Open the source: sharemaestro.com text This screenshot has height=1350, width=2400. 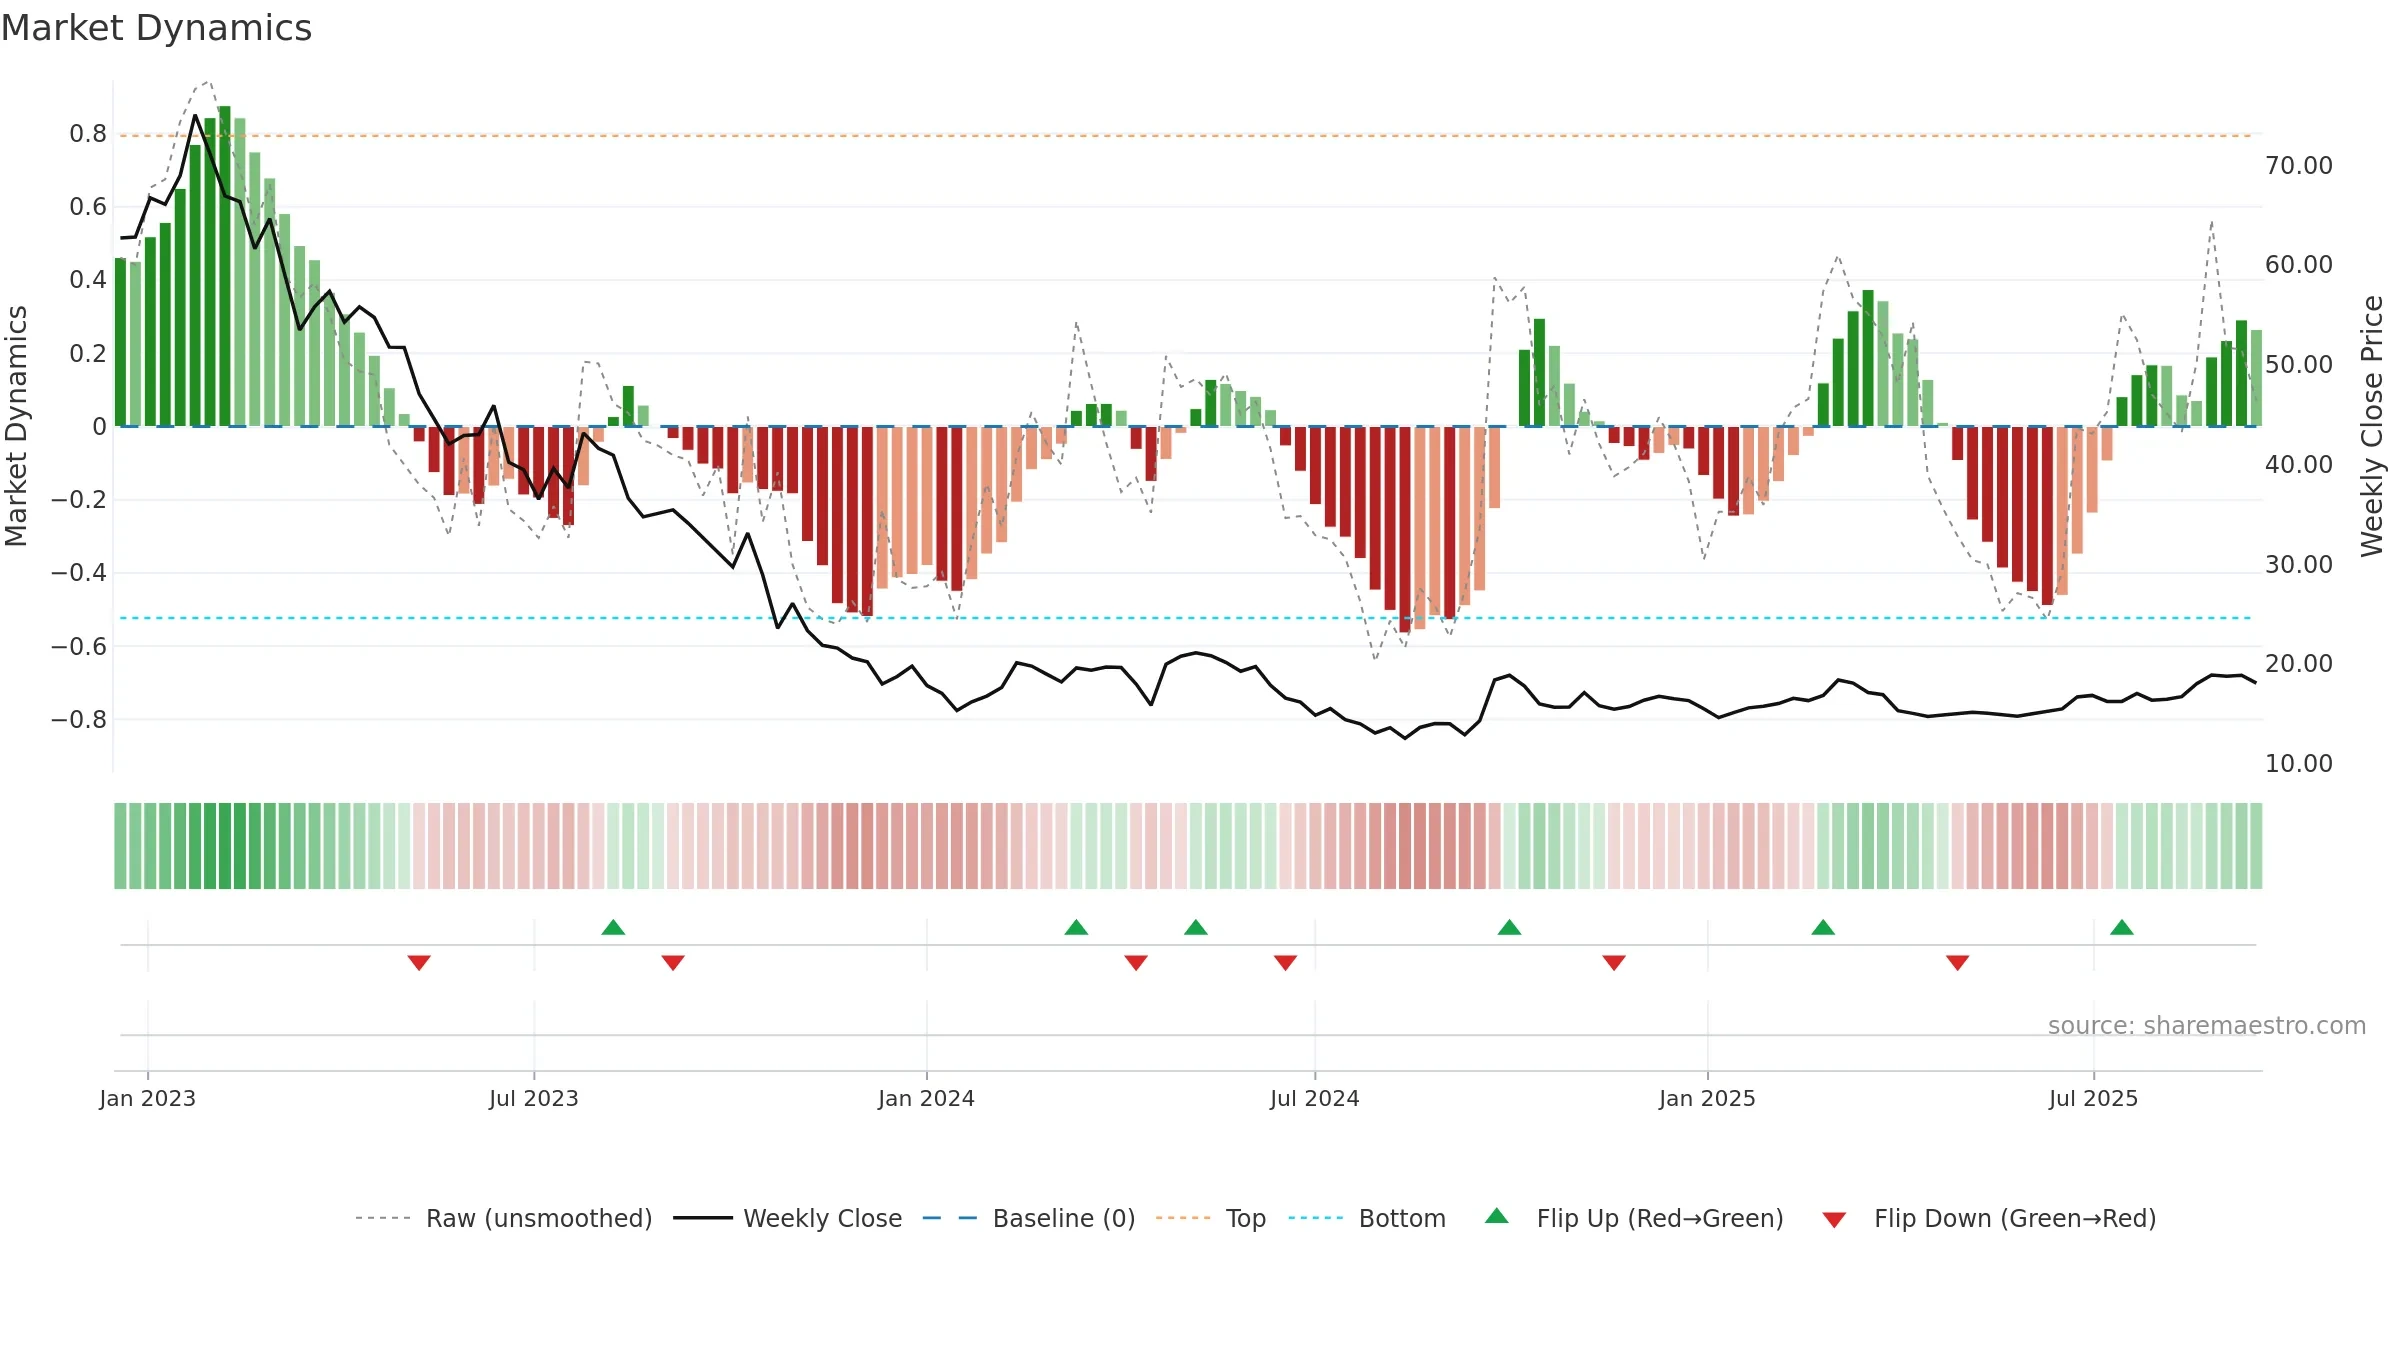pyautogui.click(x=2207, y=1025)
